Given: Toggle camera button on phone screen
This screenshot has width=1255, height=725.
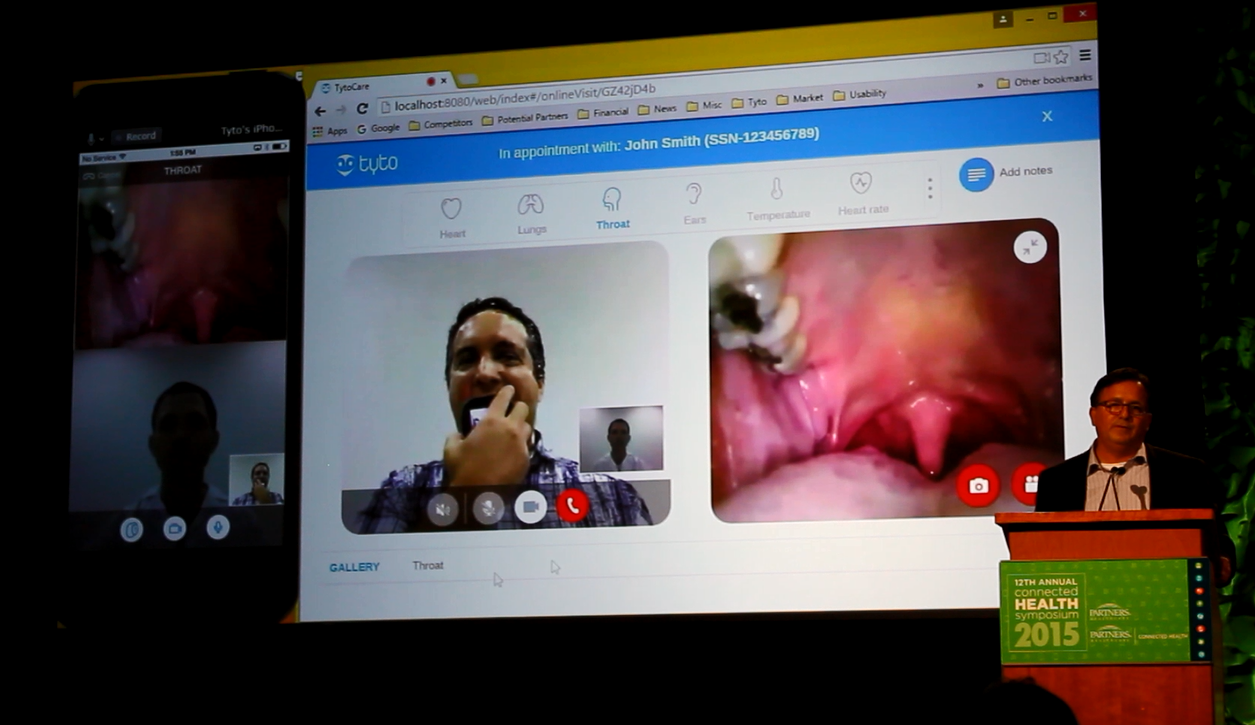Looking at the screenshot, I should pos(174,528).
